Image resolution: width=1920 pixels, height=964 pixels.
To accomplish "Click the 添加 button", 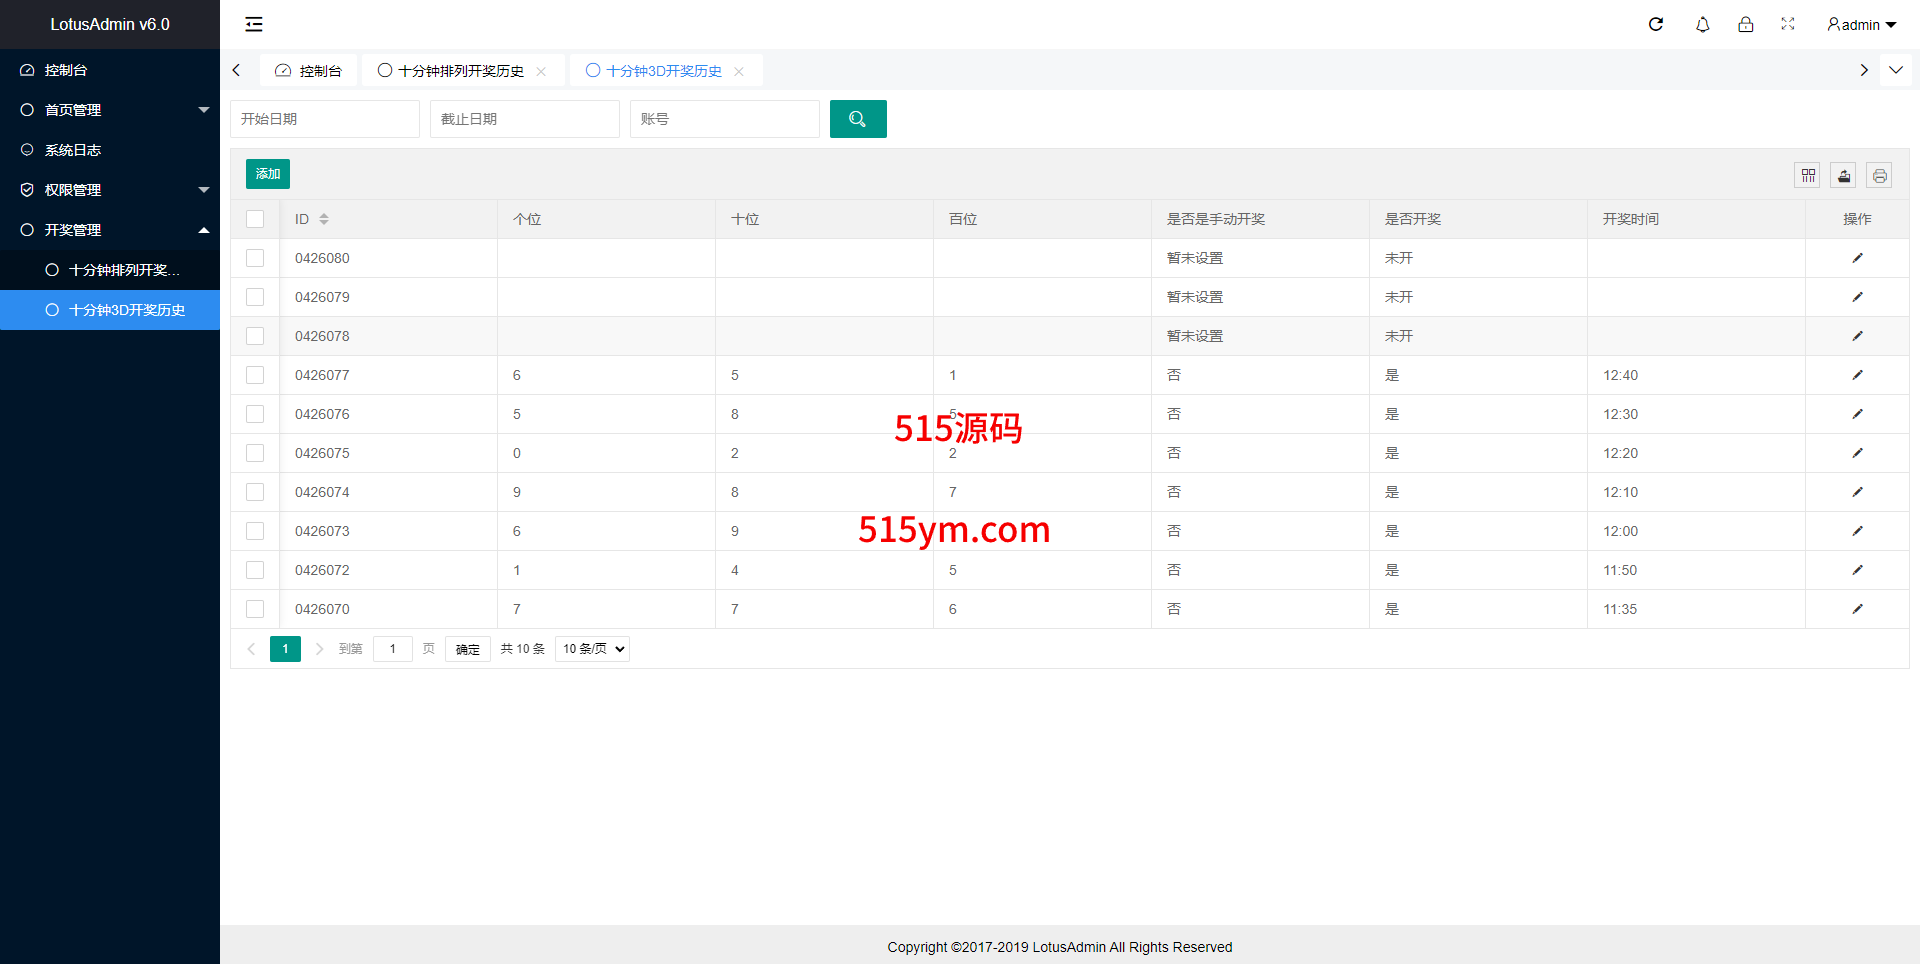I will pyautogui.click(x=268, y=174).
